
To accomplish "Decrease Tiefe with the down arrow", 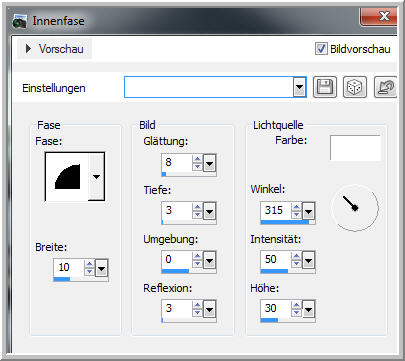I will 197,214.
